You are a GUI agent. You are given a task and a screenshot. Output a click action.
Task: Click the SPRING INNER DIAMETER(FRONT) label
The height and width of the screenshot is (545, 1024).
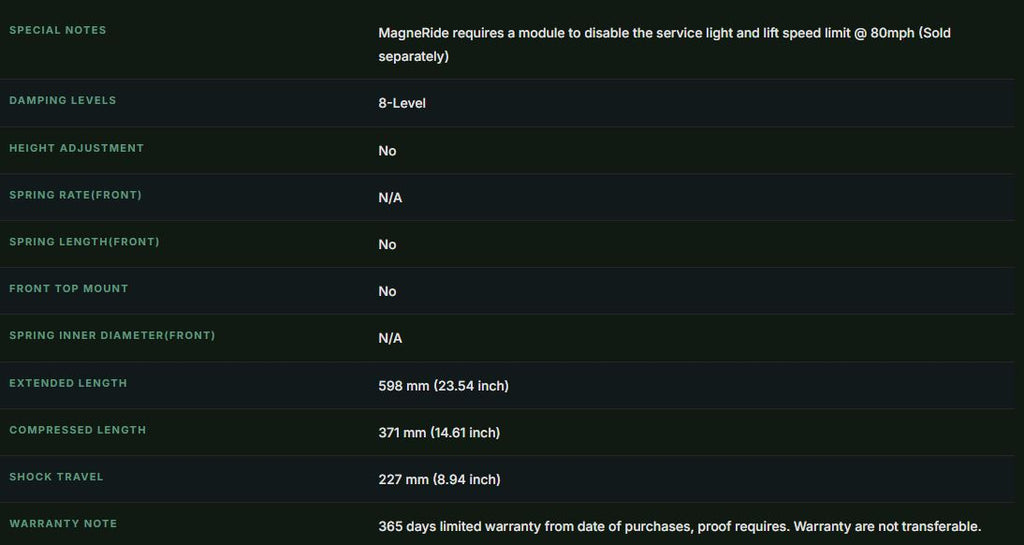click(x=112, y=335)
